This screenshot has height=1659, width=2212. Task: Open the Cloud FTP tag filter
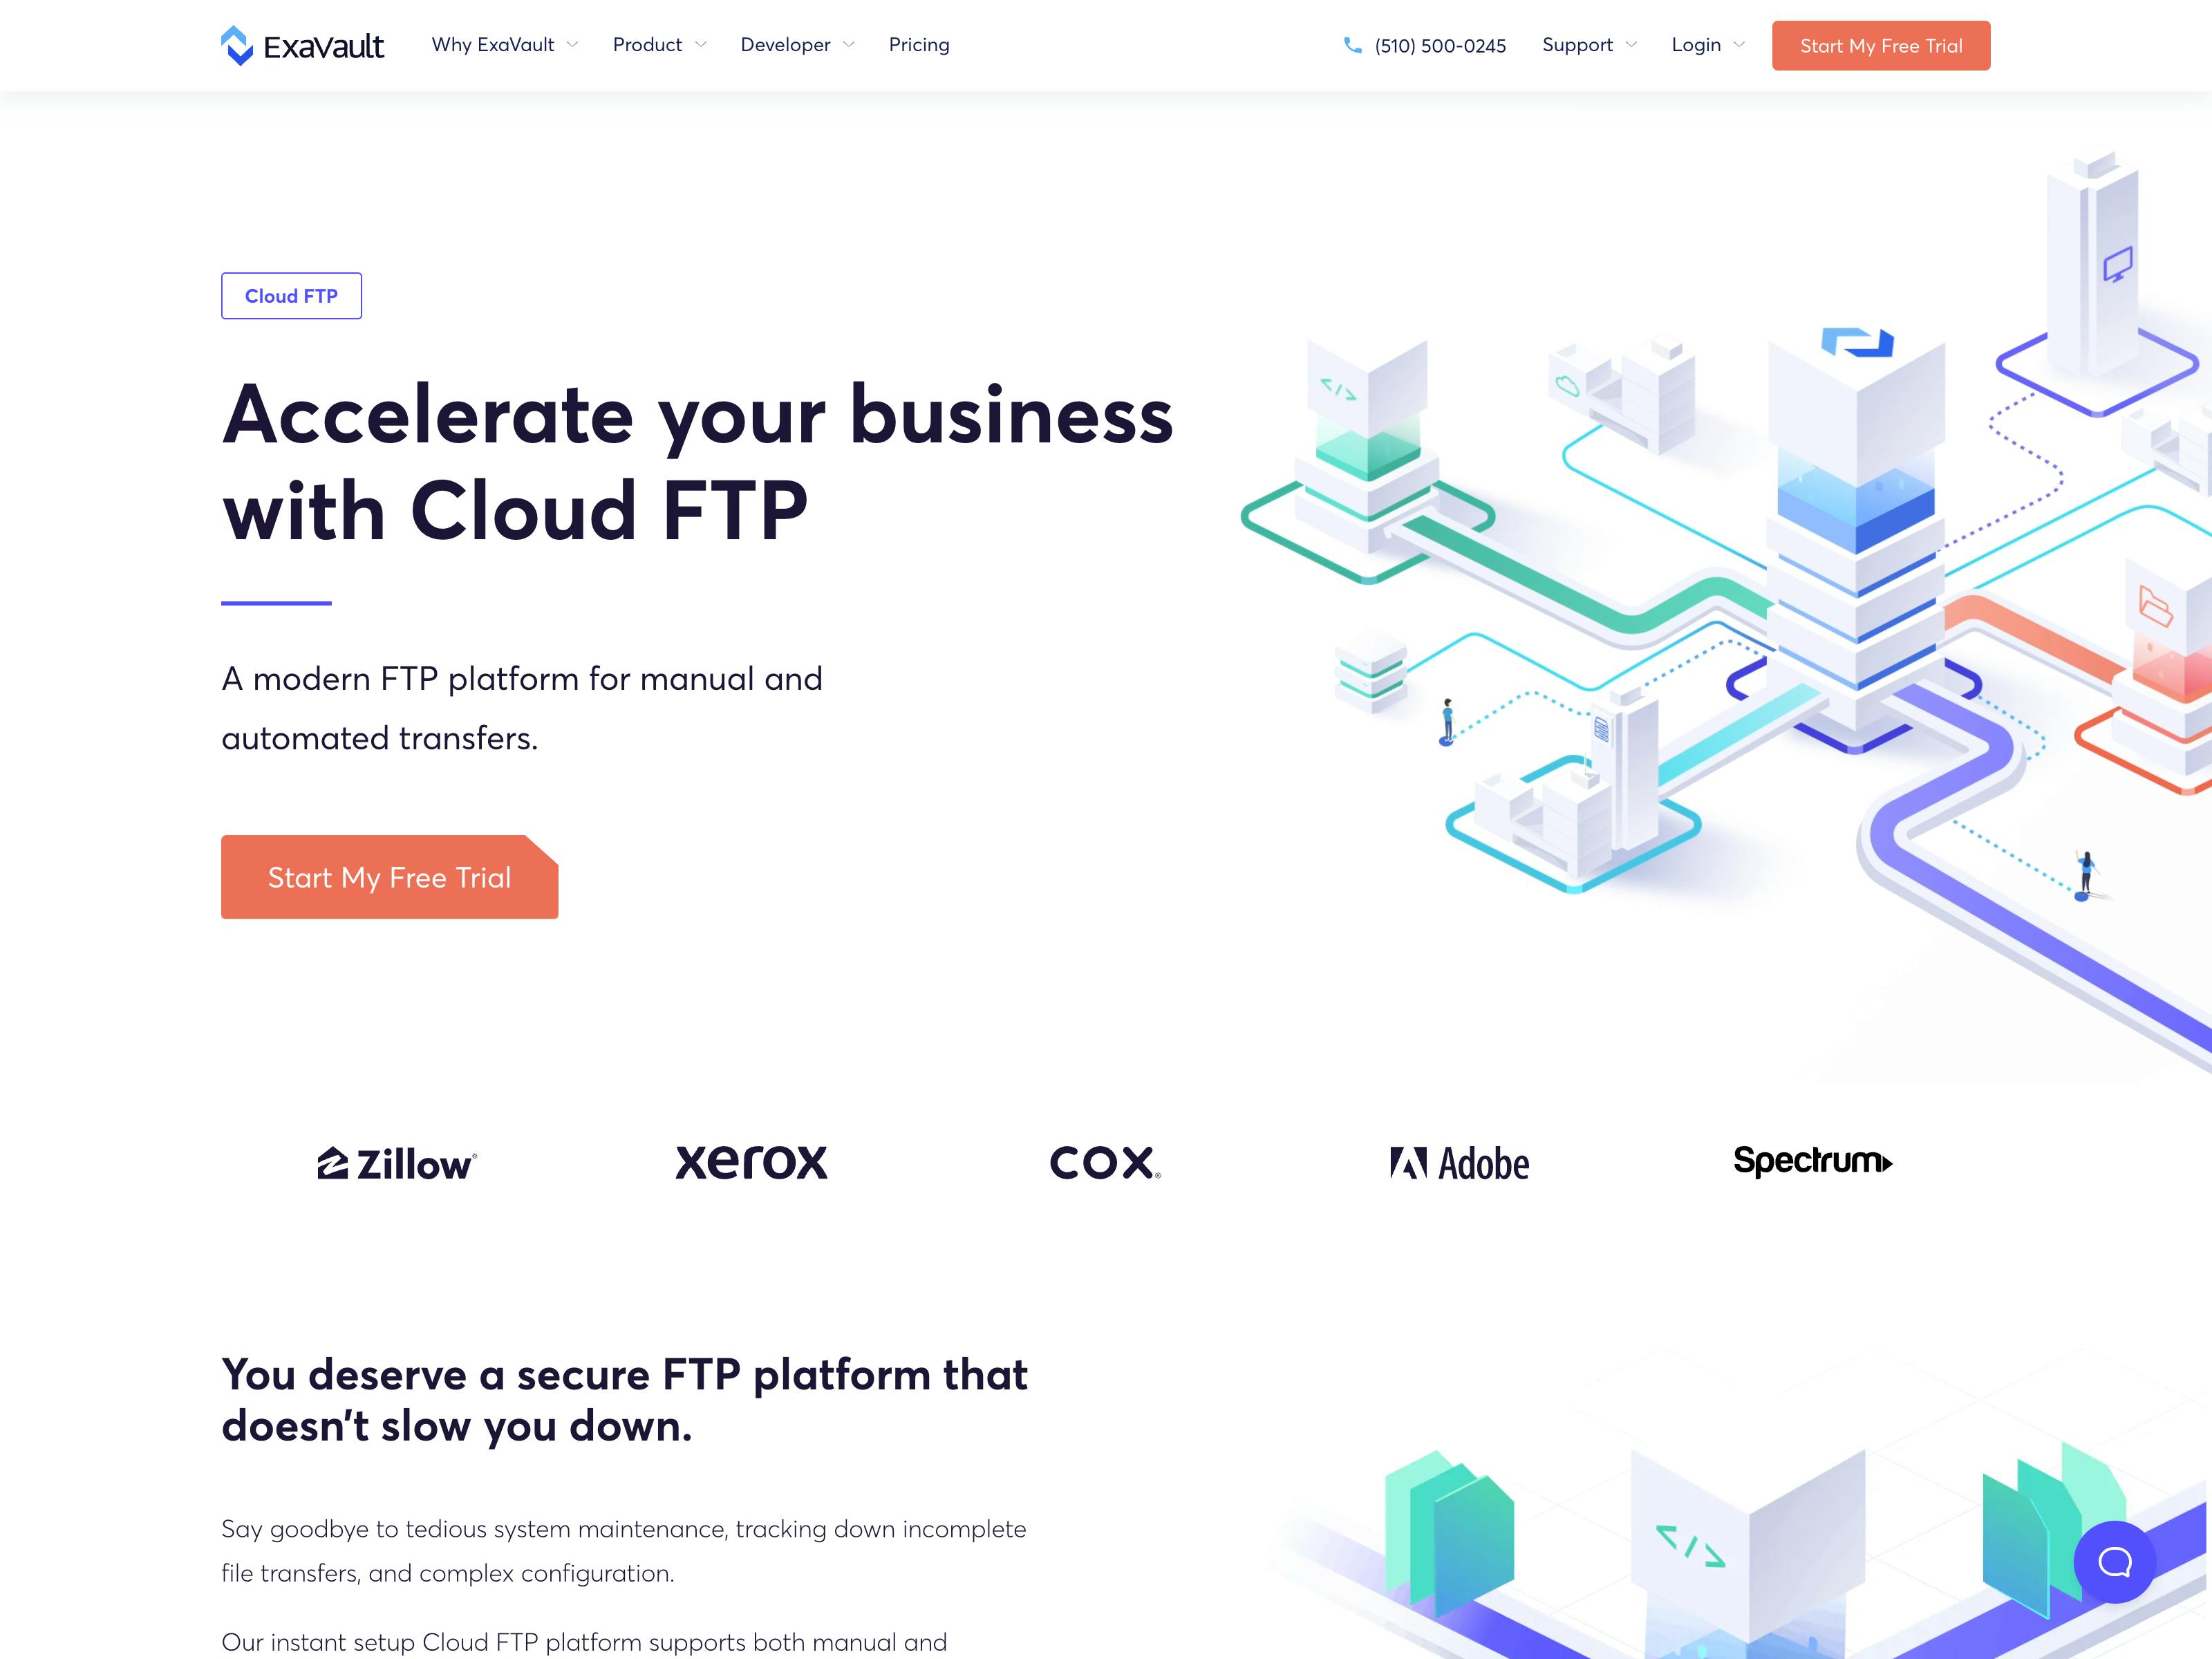[x=291, y=294]
